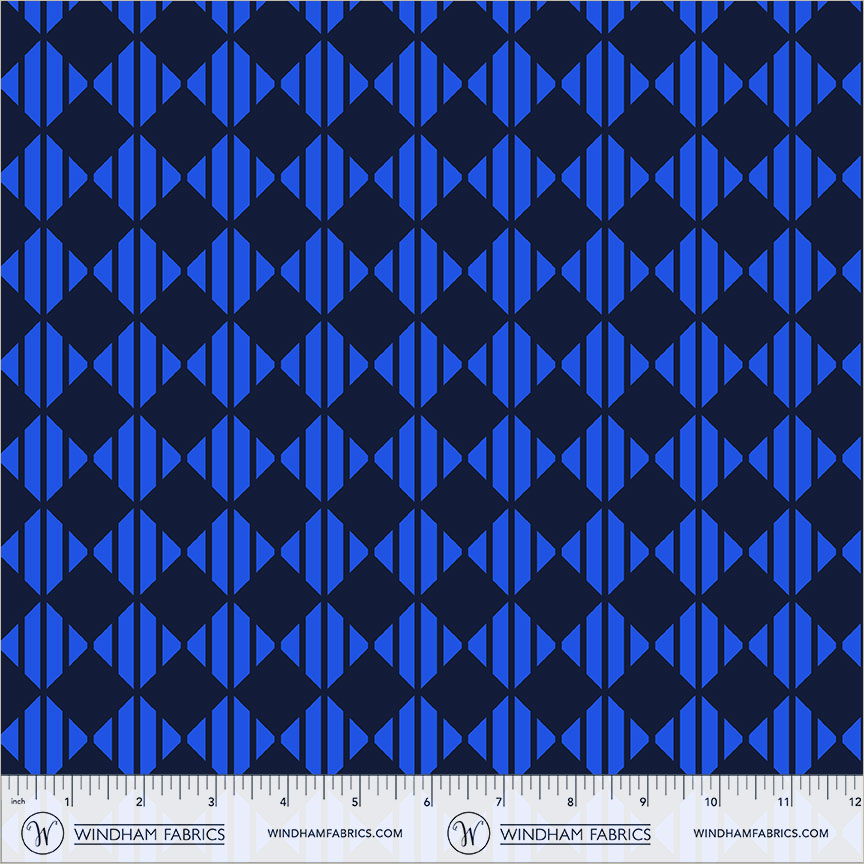Click the number 6 on the ruler
The image size is (864, 864).
[427, 802]
